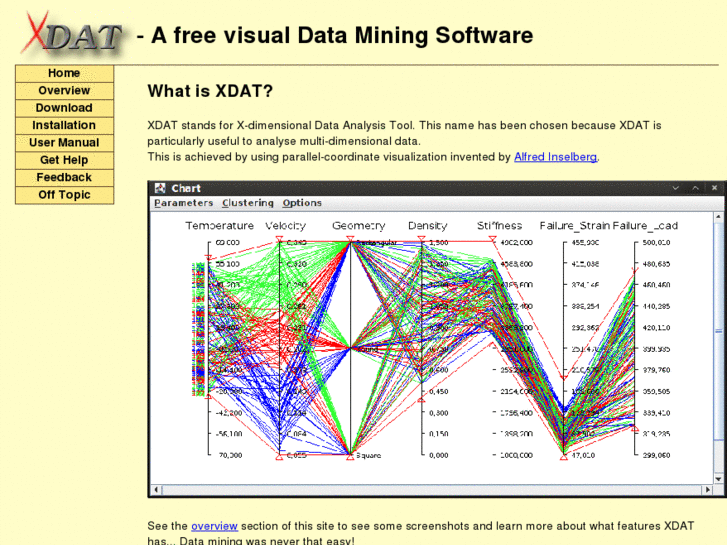Maximize Chart window with up chevron

[695, 188]
